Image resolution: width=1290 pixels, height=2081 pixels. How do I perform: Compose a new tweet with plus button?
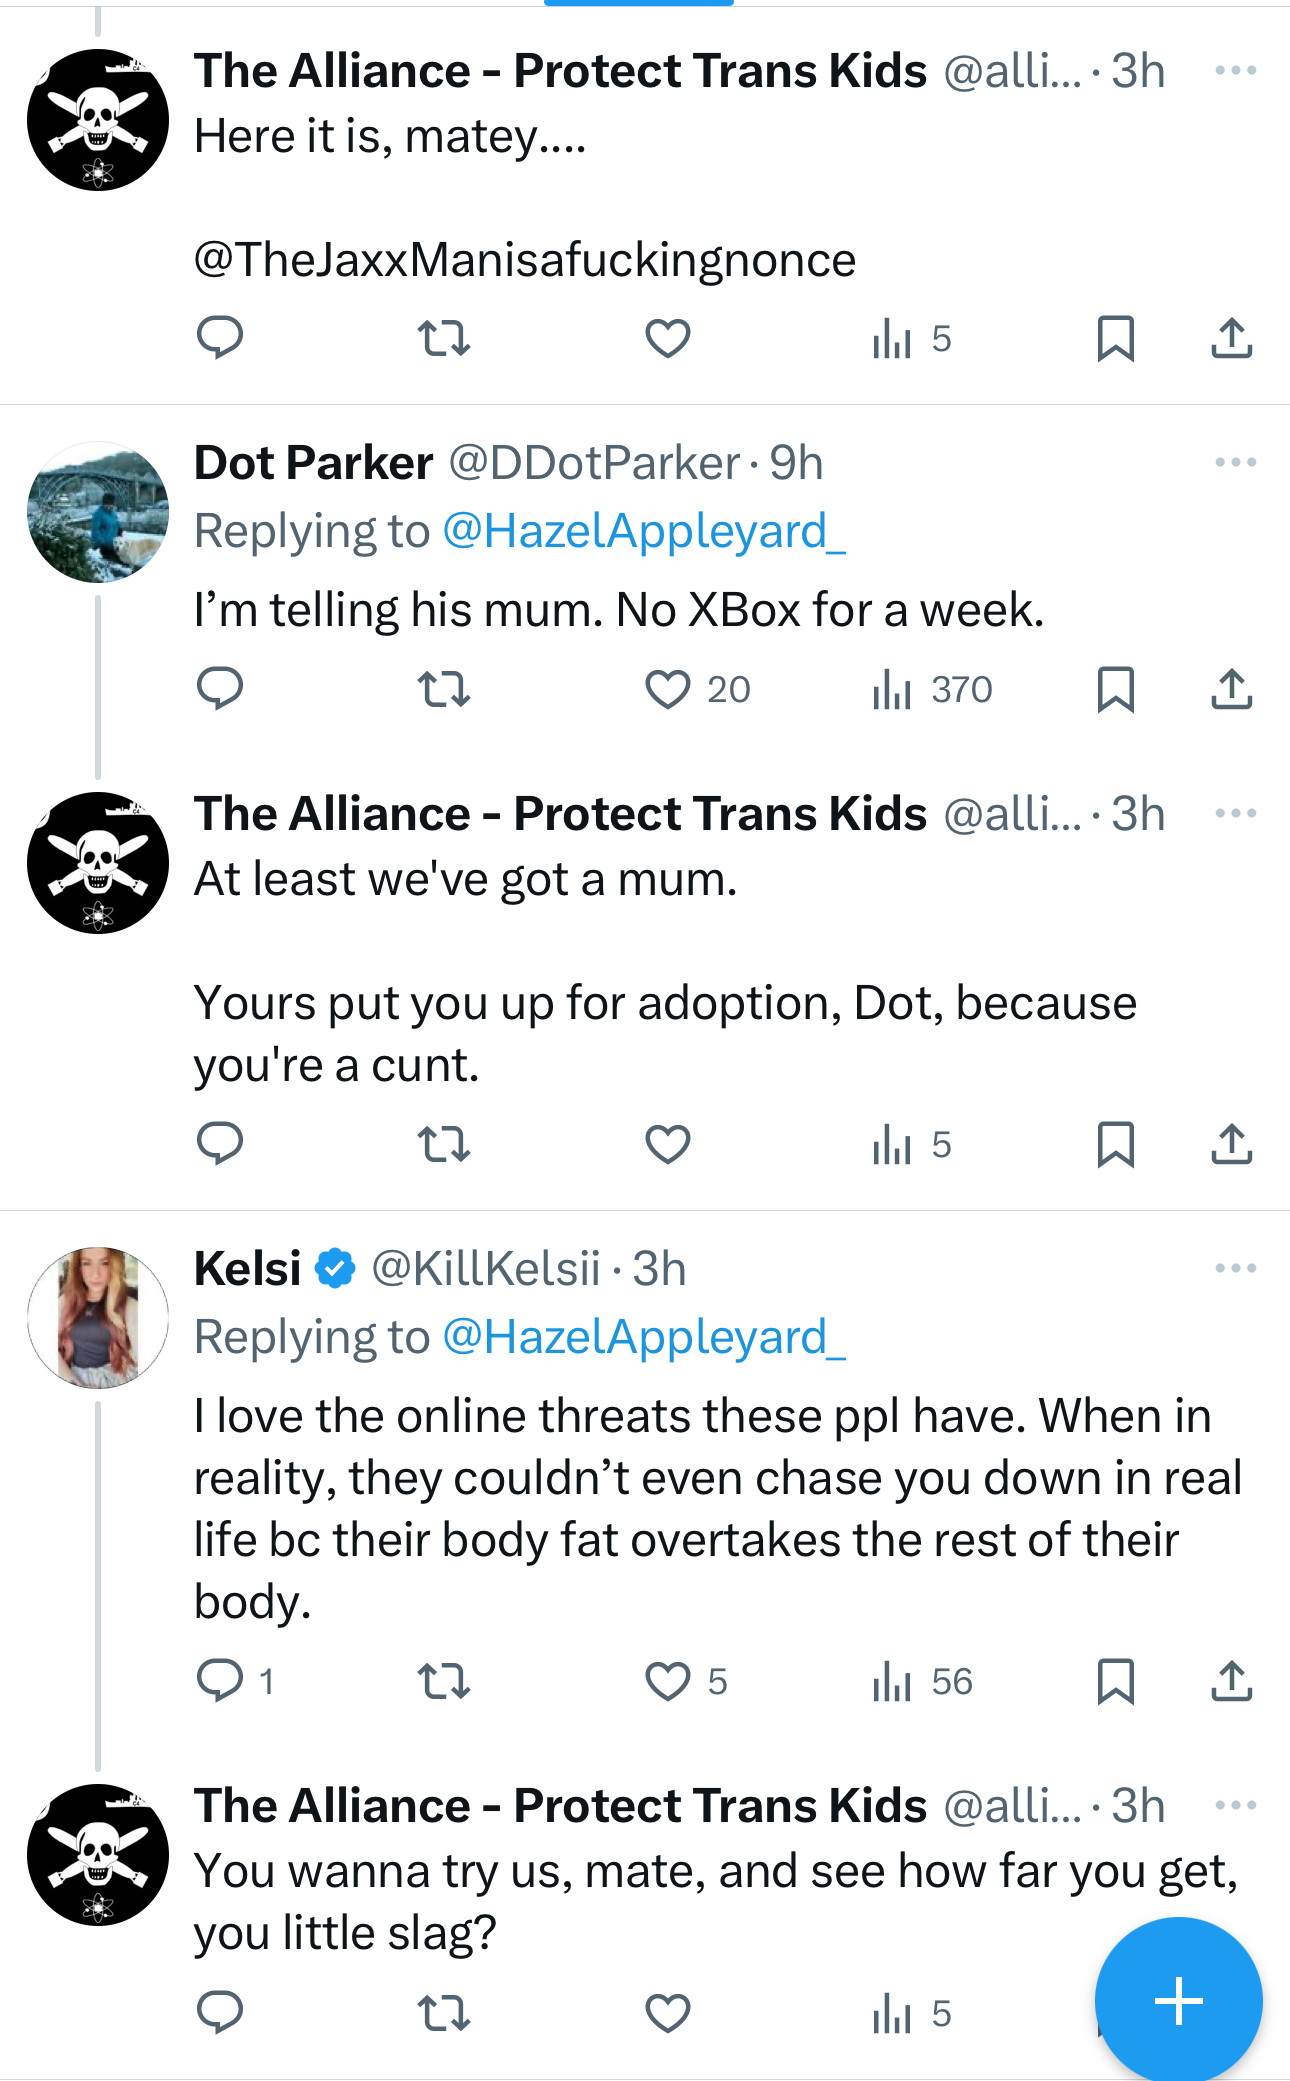(1178, 2001)
